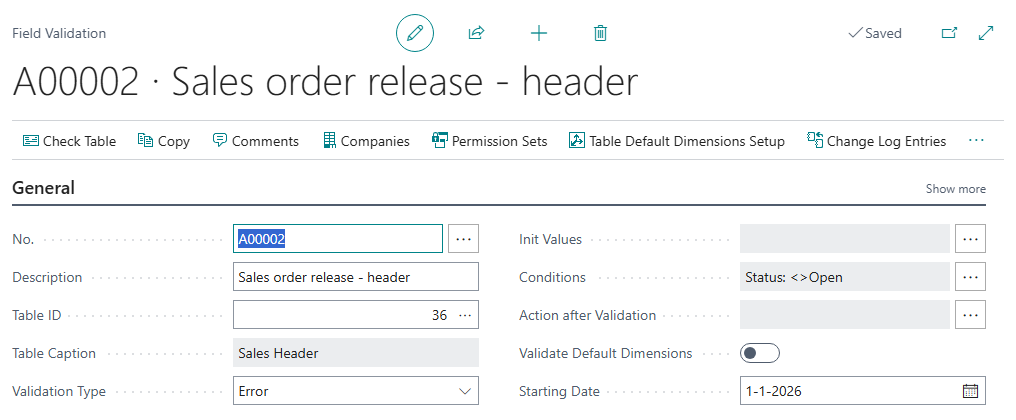Click the No. field A00002
The image size is (1016, 420).
[338, 239]
